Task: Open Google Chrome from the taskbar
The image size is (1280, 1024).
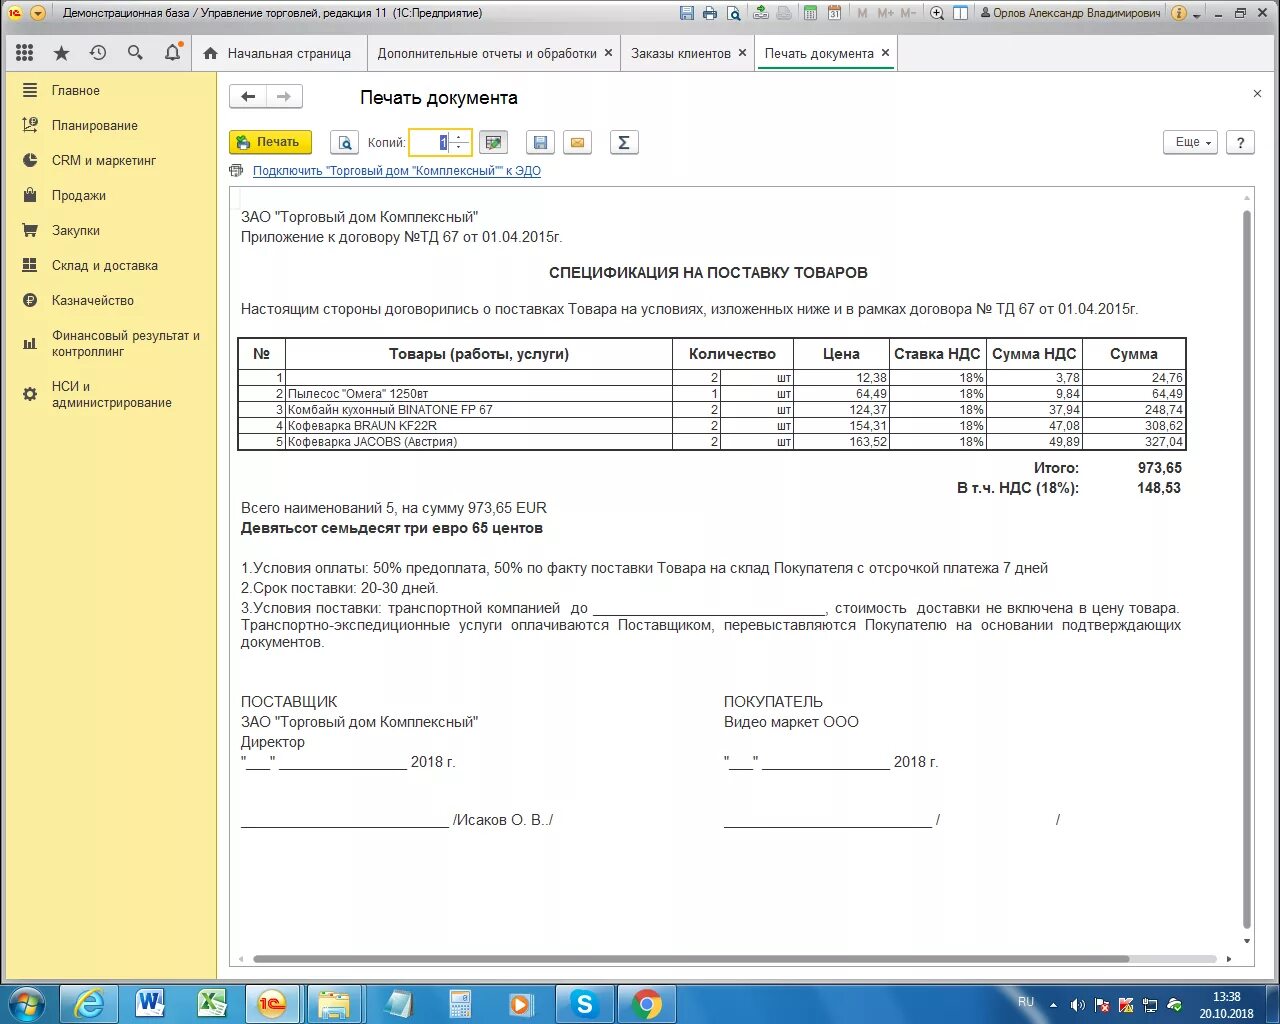Action: pyautogui.click(x=646, y=1004)
